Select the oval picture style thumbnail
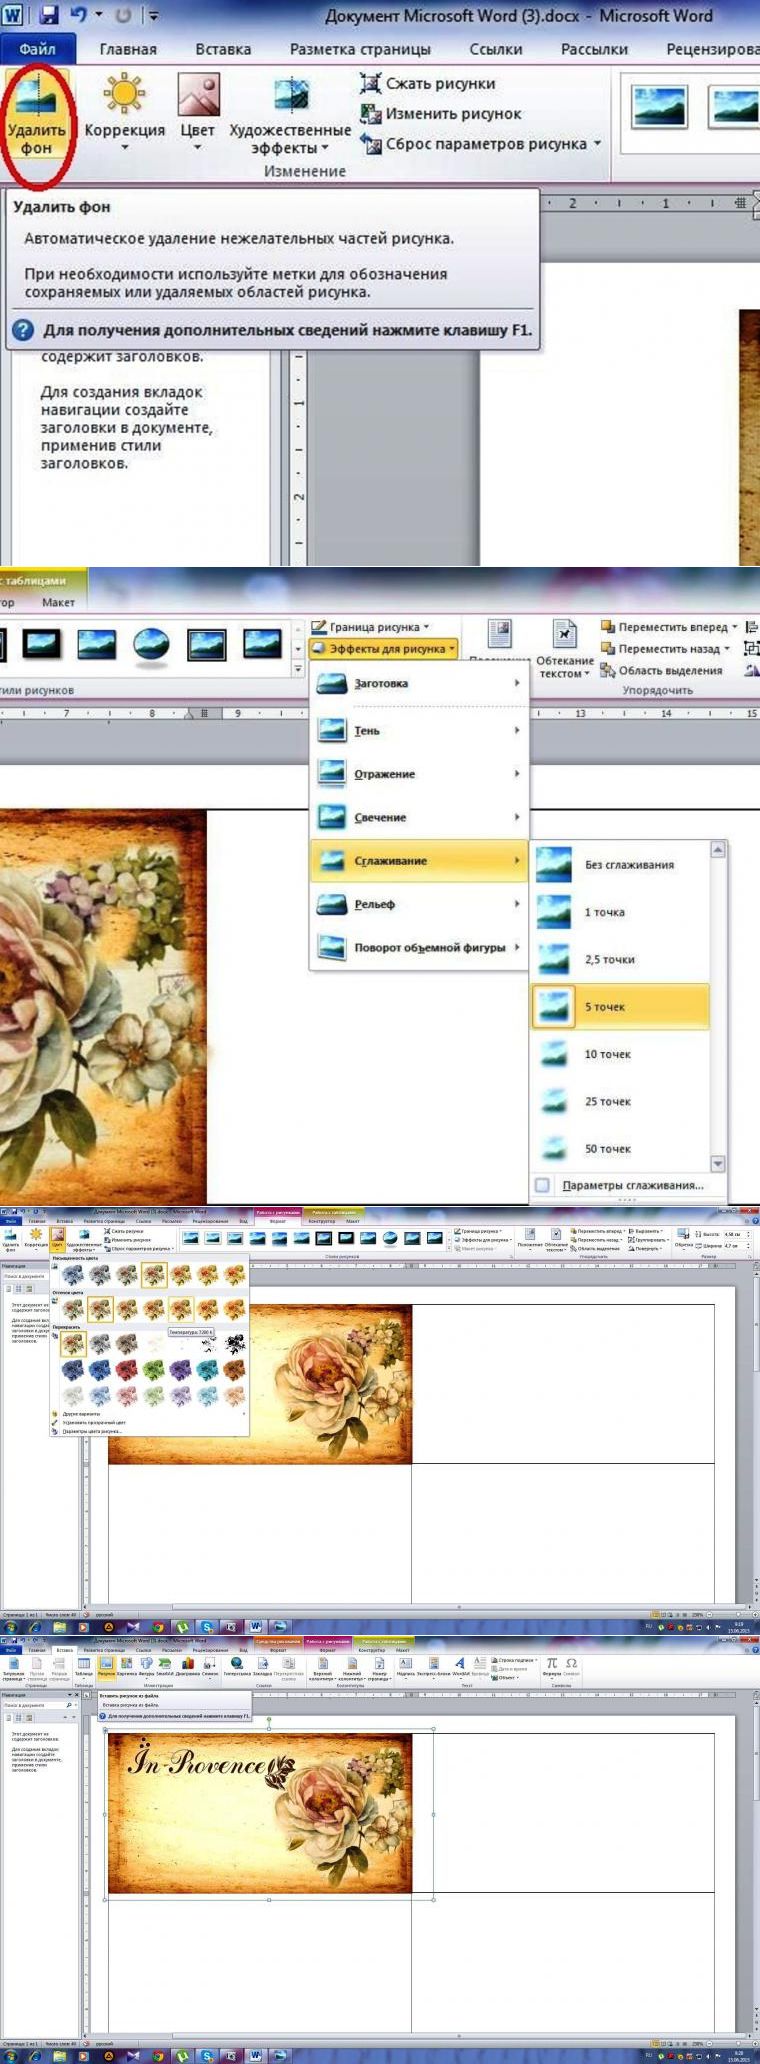This screenshot has height=2064, width=760. [x=150, y=644]
